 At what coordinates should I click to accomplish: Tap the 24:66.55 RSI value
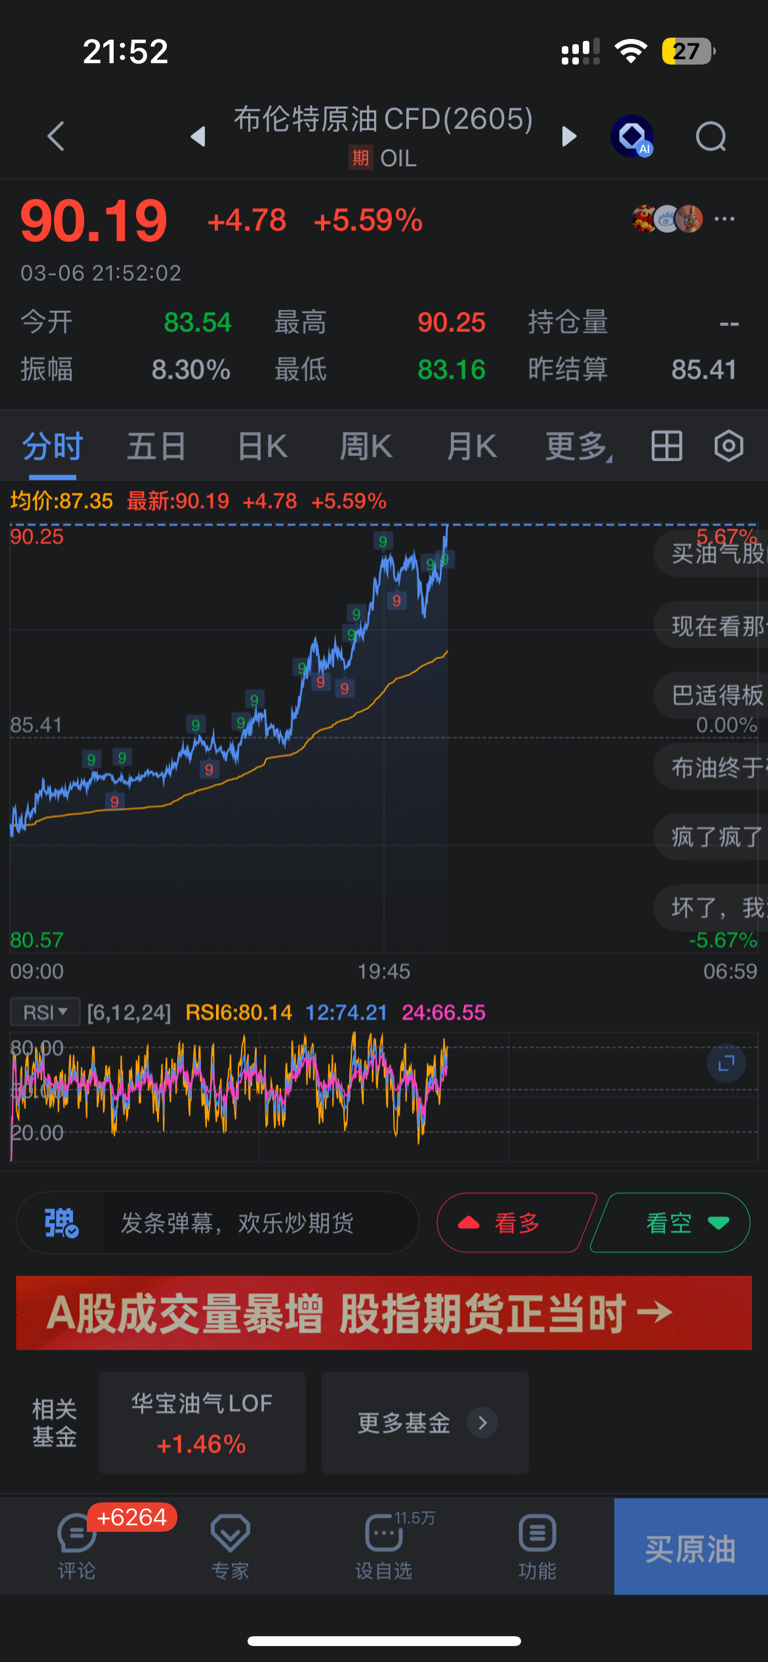tap(444, 1012)
